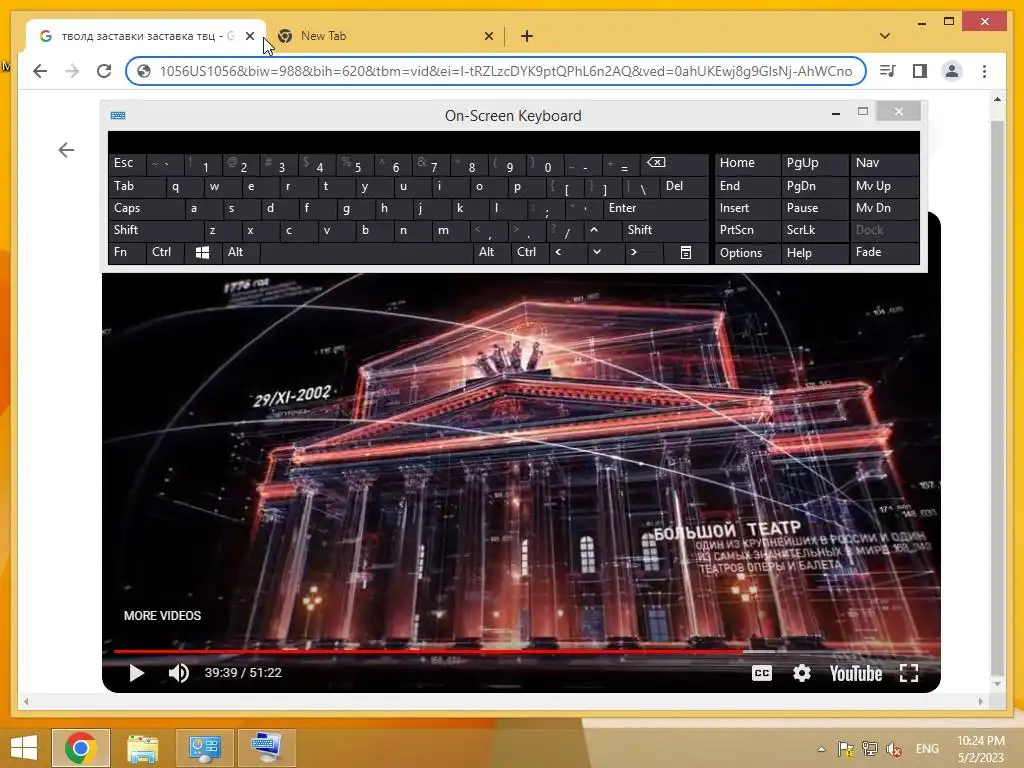Click the tray volume icon
This screenshot has width=1024, height=768.
coord(894,749)
